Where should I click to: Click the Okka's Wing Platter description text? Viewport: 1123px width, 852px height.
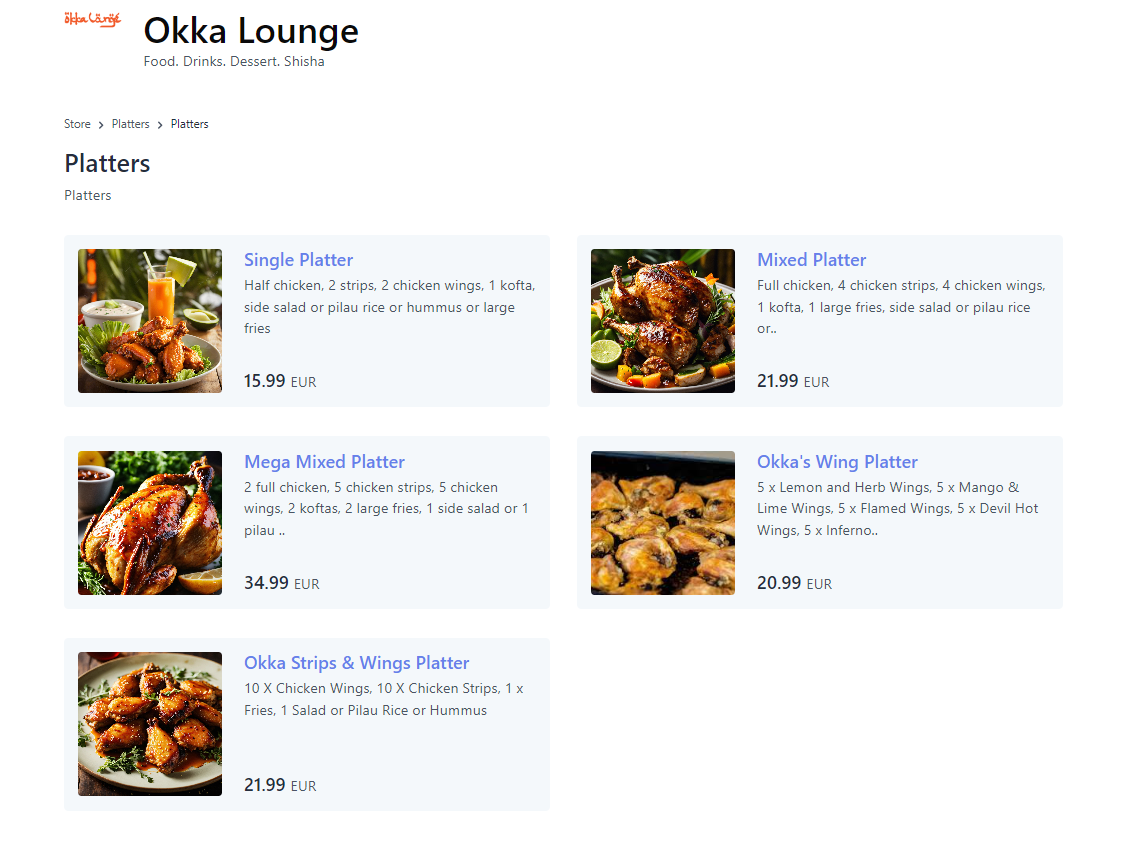tap(897, 508)
